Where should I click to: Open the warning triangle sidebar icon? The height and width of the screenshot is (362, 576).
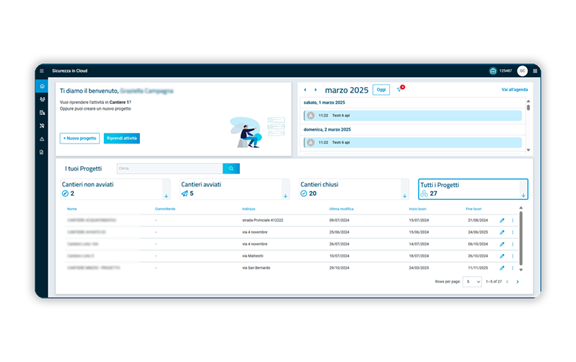tap(42, 139)
